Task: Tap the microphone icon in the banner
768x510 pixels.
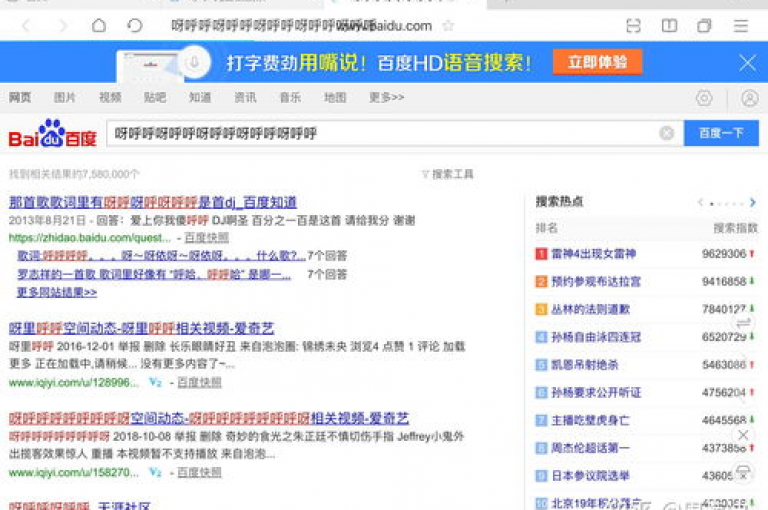Action: (194, 62)
